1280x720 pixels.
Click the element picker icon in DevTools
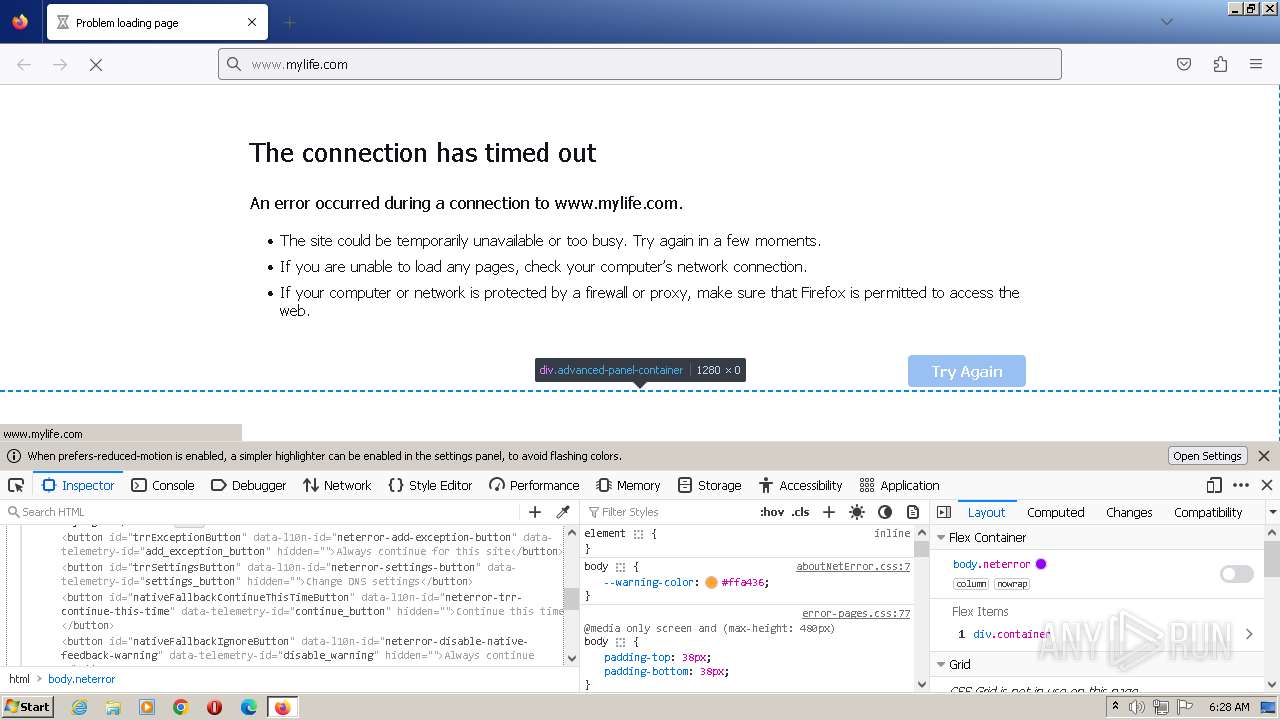pyautogui.click(x=16, y=485)
